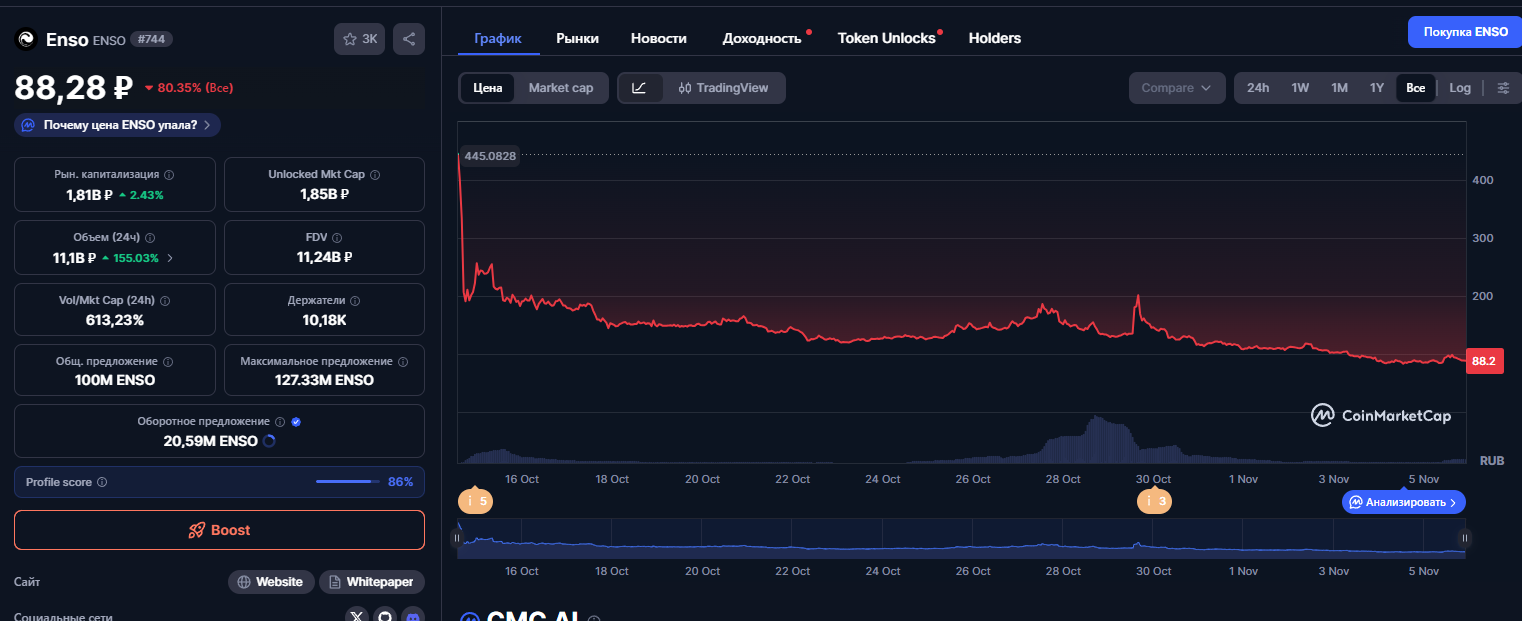Open the TradingView candlestick chart view
The height and width of the screenshot is (621, 1522).
pyautogui.click(x=720, y=88)
